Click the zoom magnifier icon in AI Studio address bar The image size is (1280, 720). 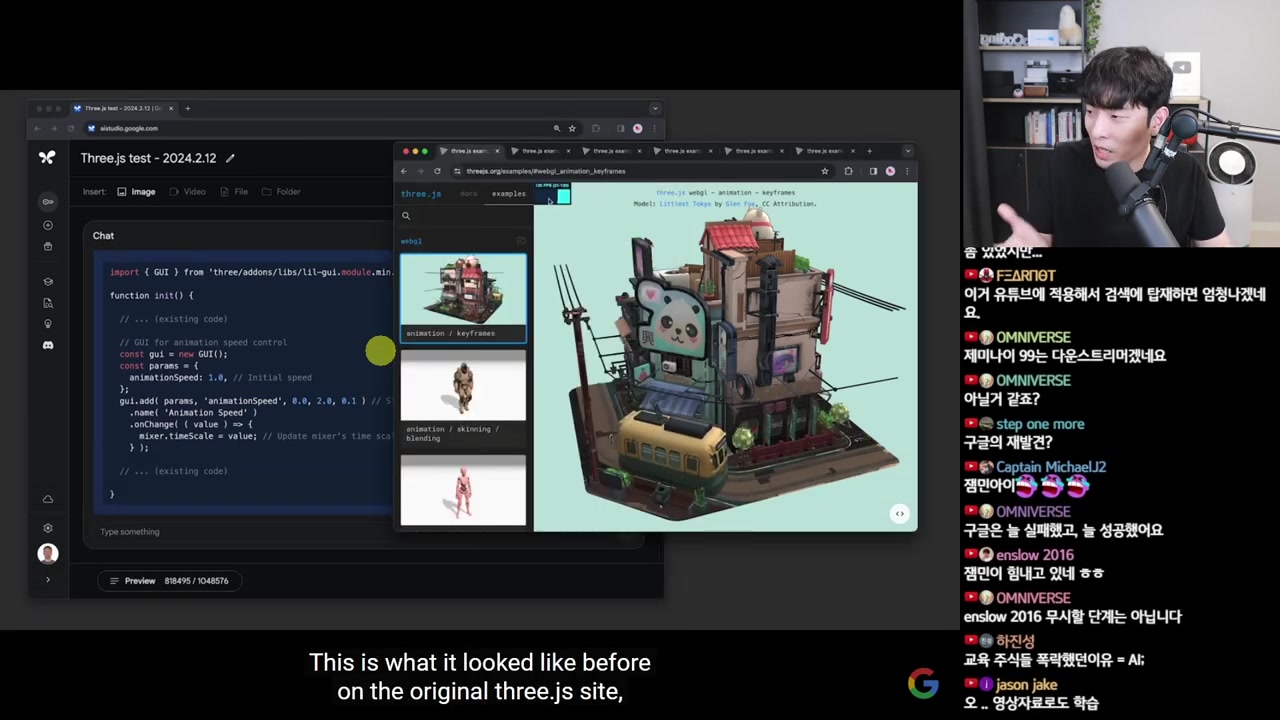click(x=557, y=128)
